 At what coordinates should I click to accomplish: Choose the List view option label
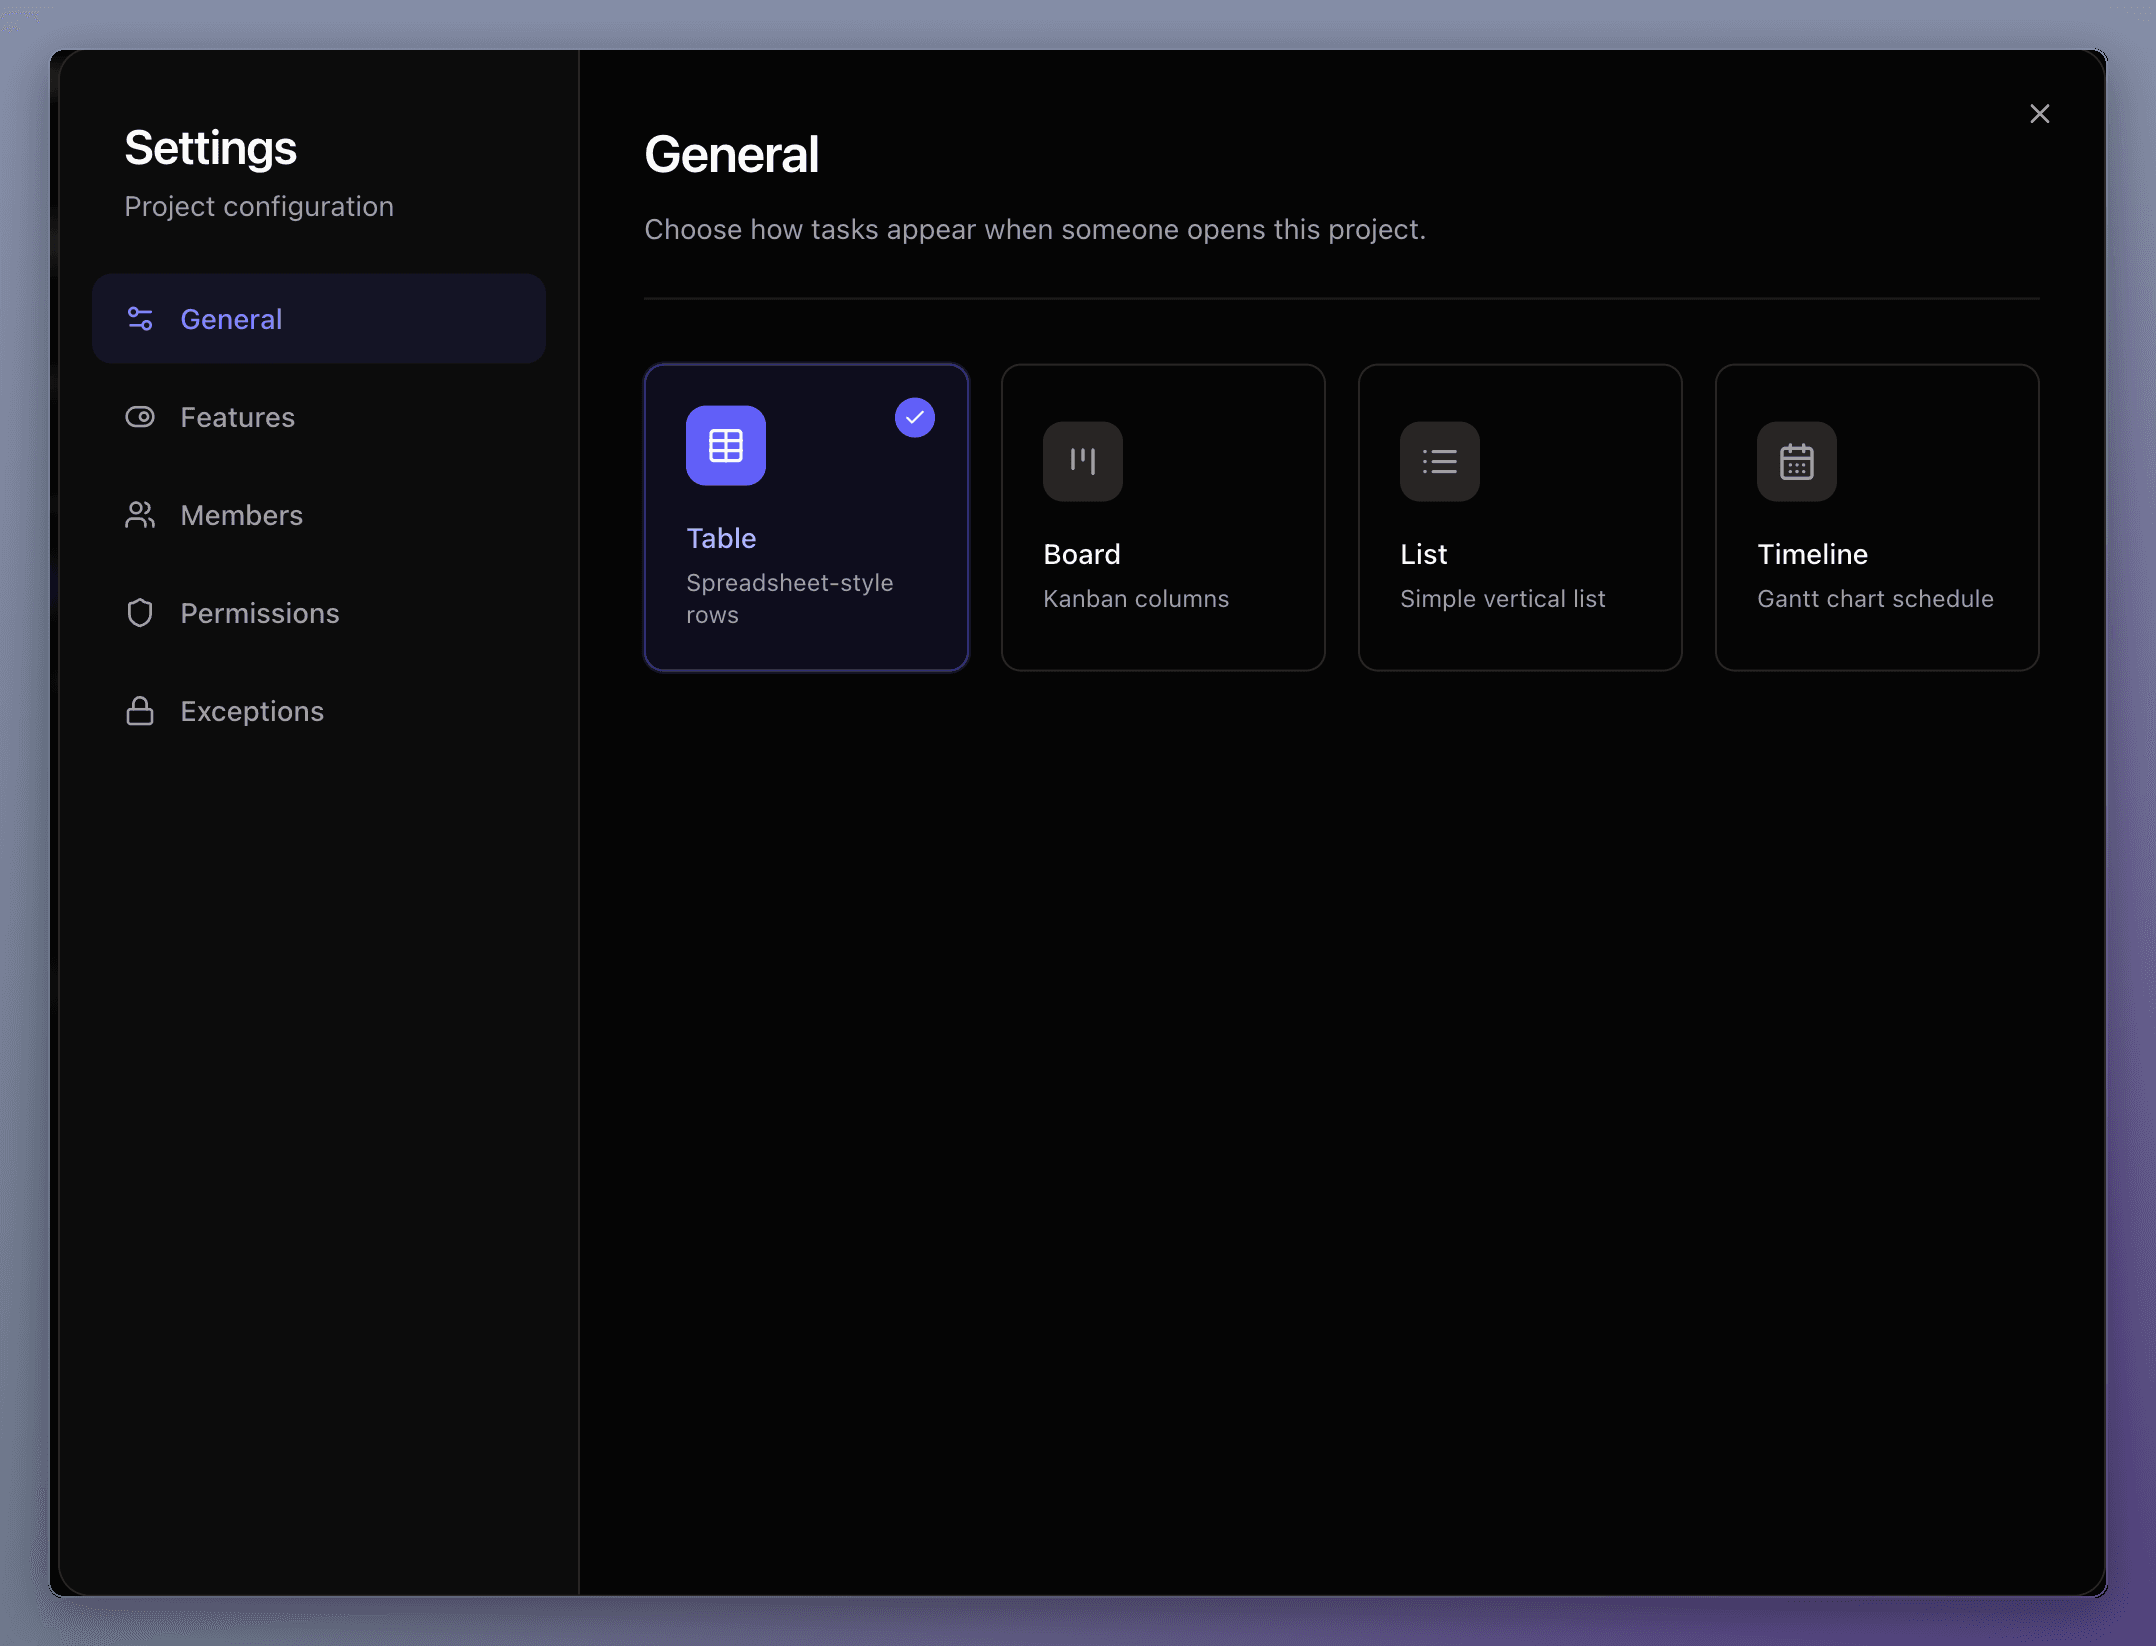1424,554
